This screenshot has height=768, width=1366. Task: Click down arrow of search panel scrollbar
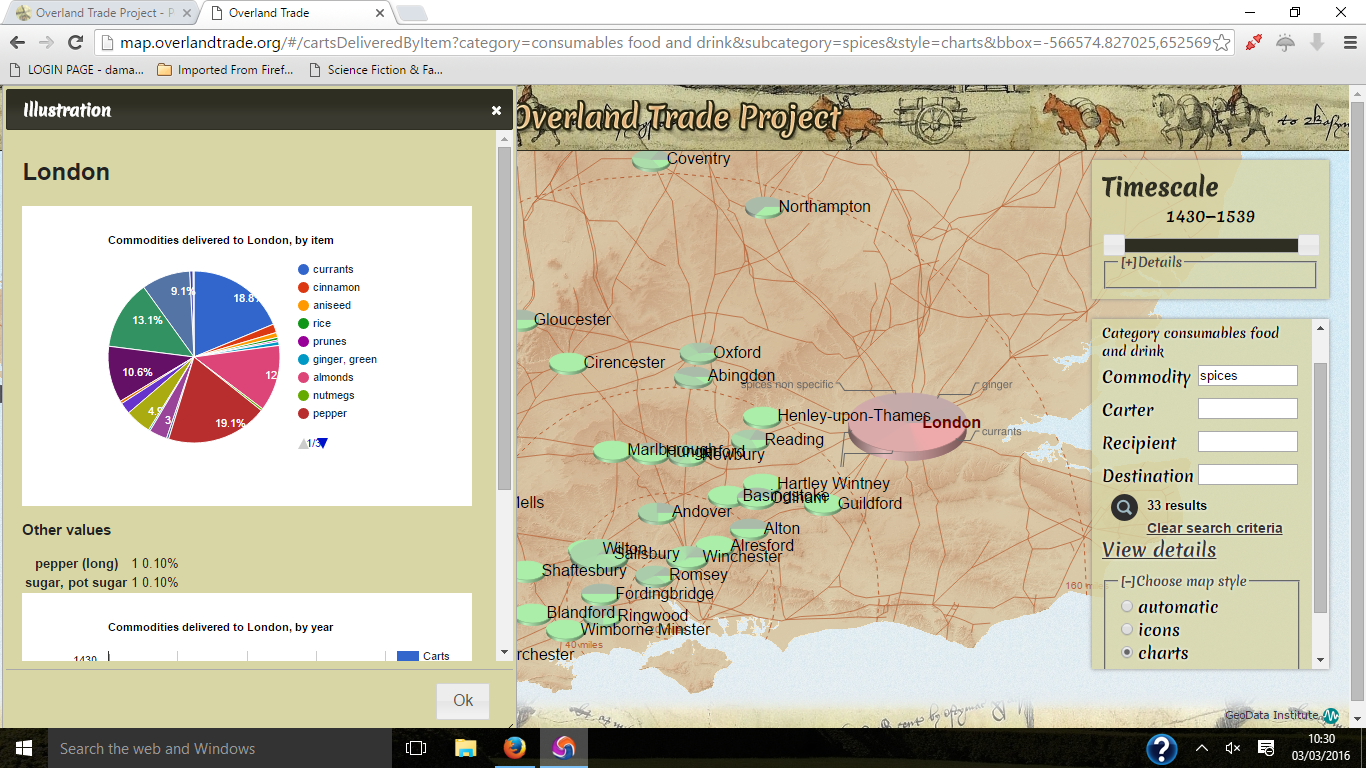click(x=1321, y=660)
